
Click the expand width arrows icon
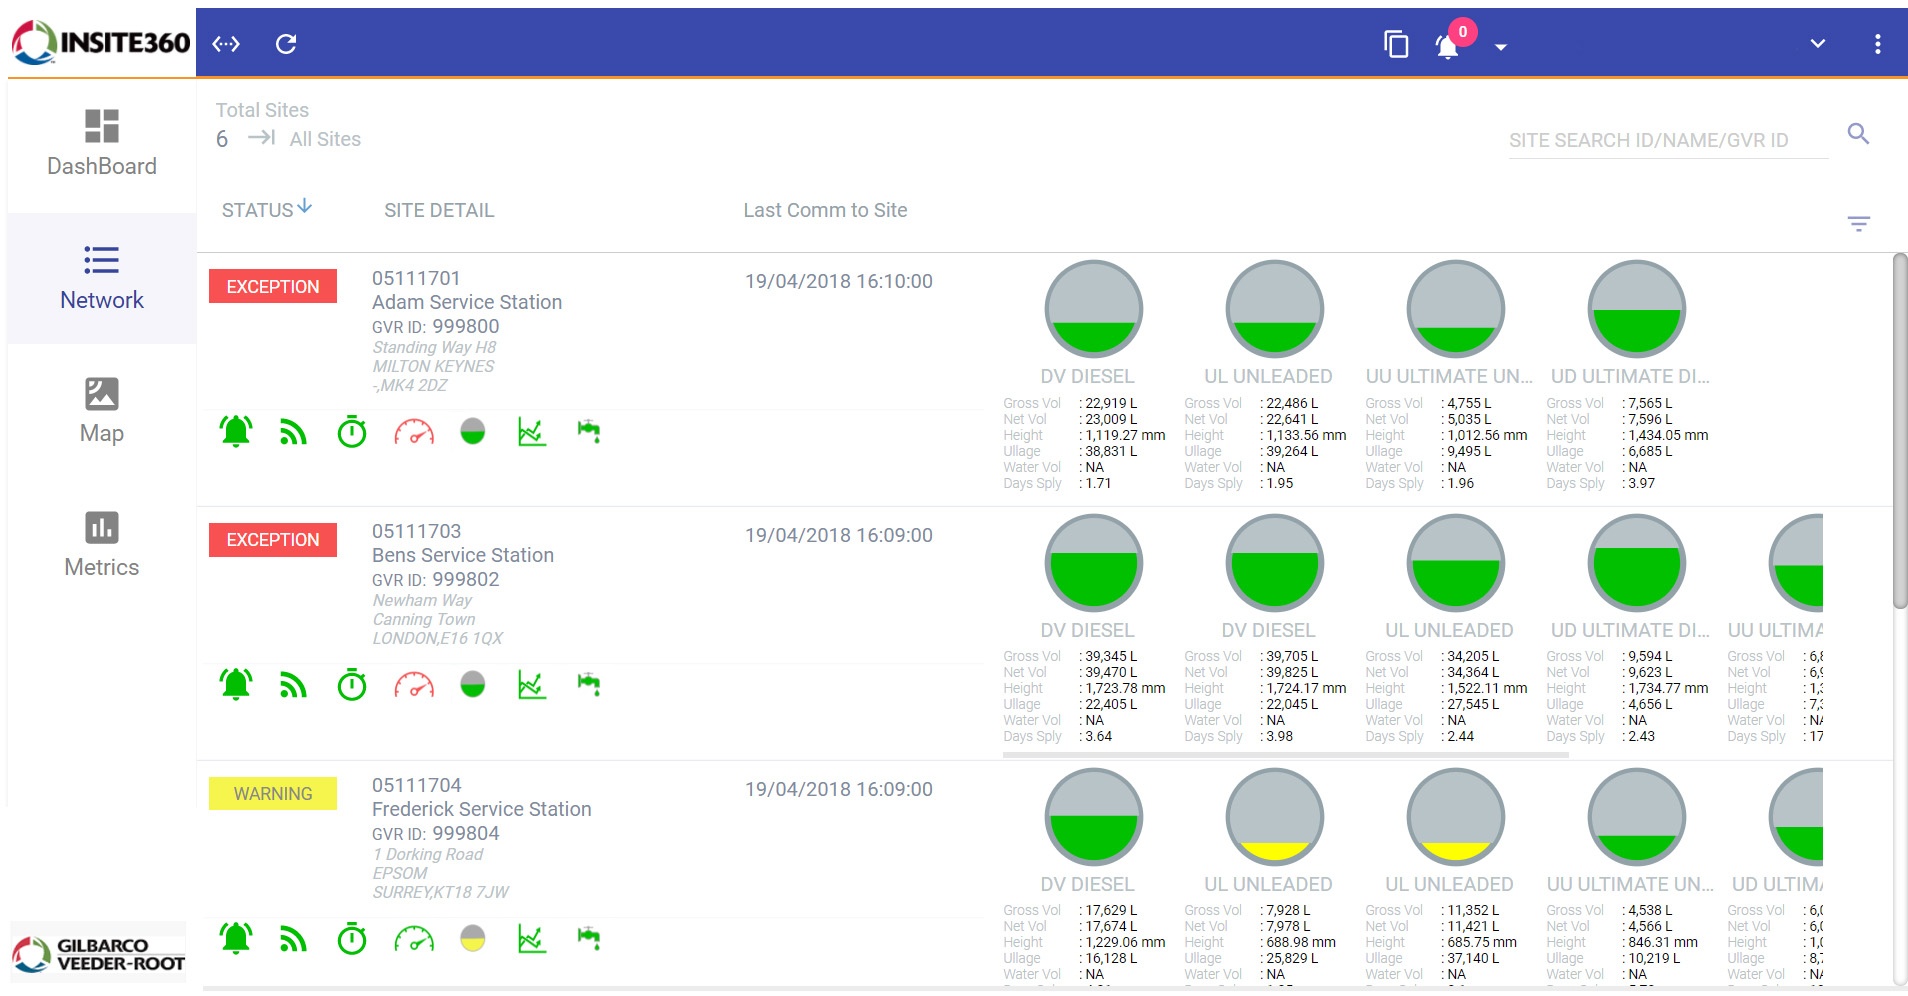pos(226,44)
